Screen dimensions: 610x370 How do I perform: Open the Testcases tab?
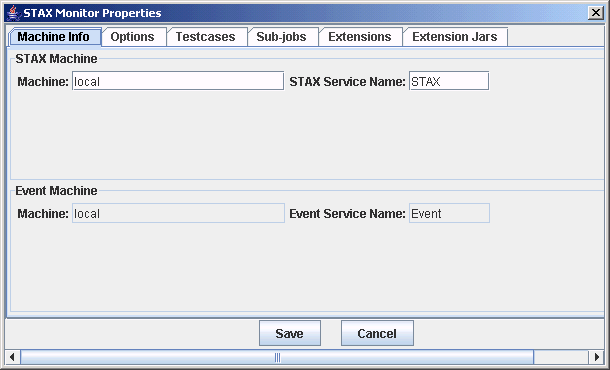(207, 37)
